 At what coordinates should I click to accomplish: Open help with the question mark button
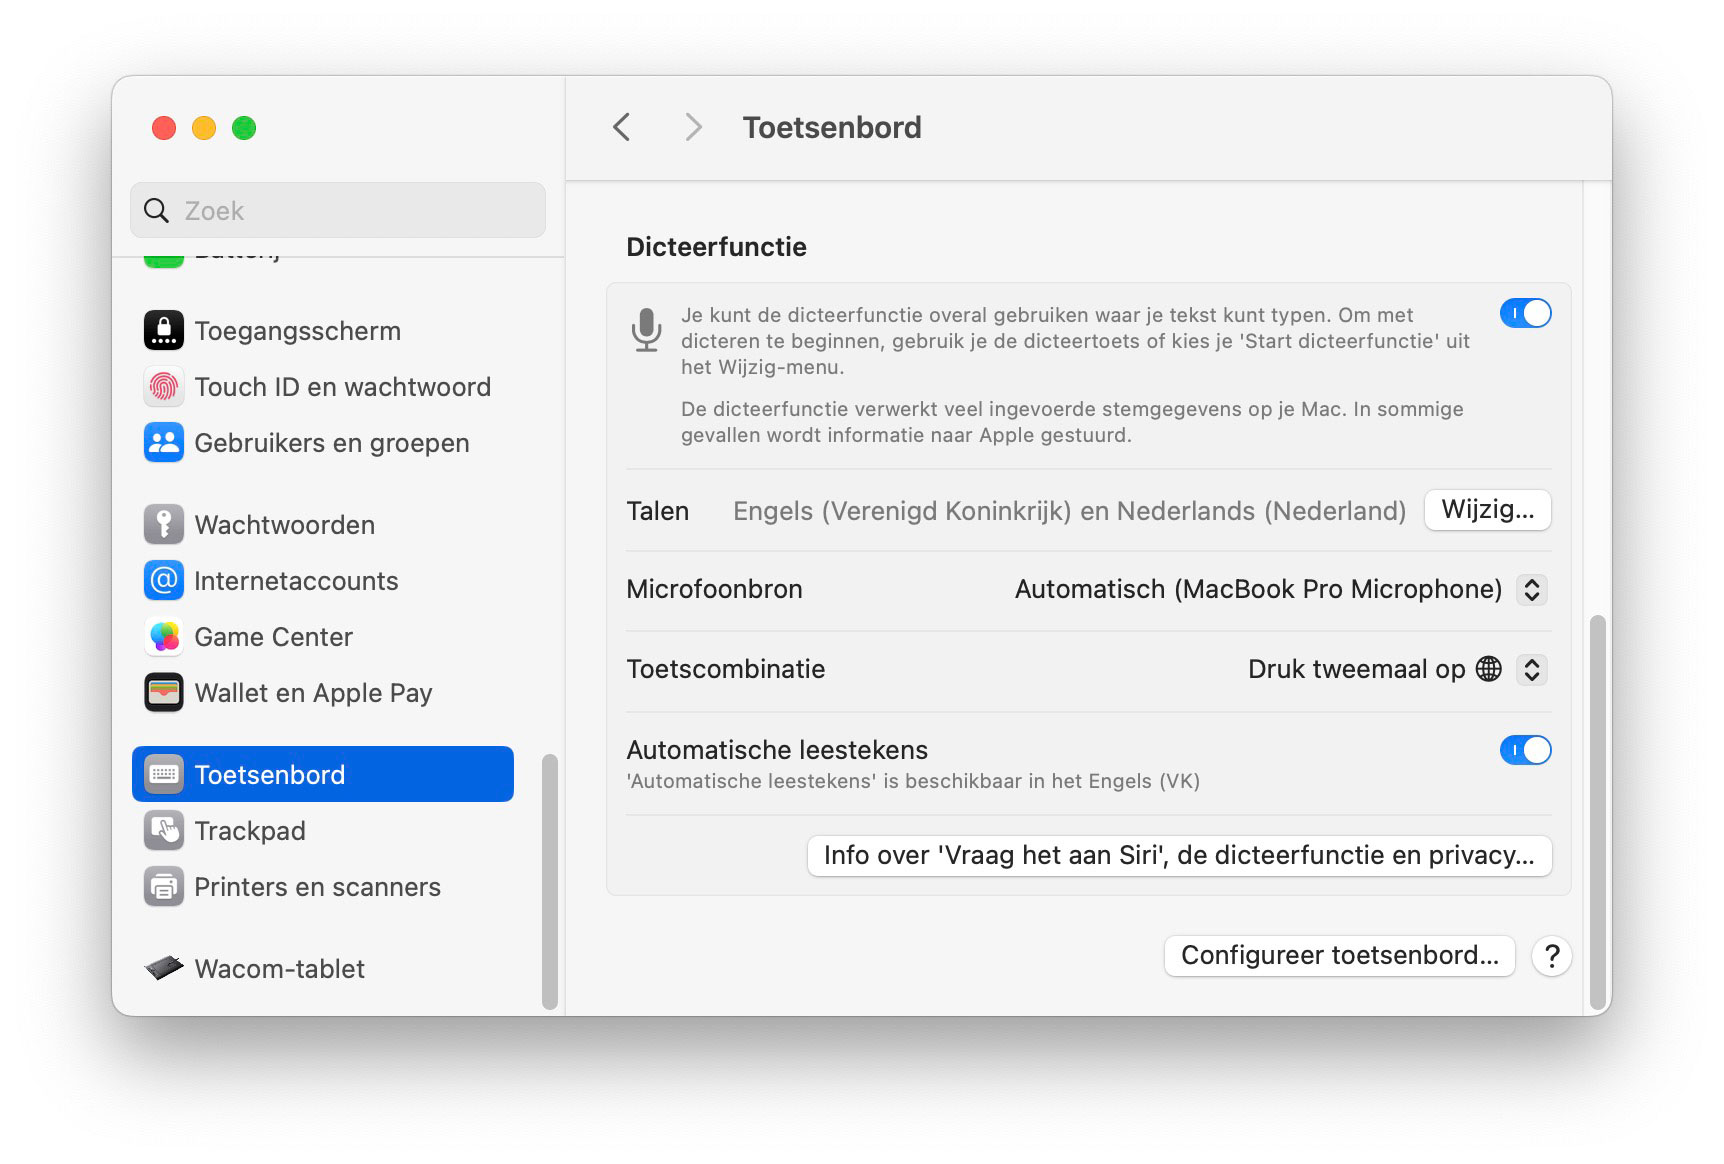(1551, 956)
